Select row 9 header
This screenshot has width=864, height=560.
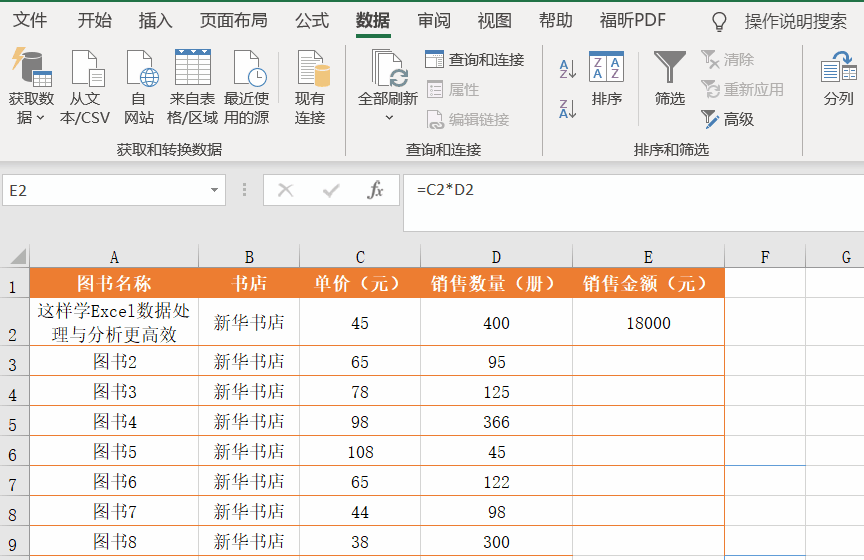14,541
